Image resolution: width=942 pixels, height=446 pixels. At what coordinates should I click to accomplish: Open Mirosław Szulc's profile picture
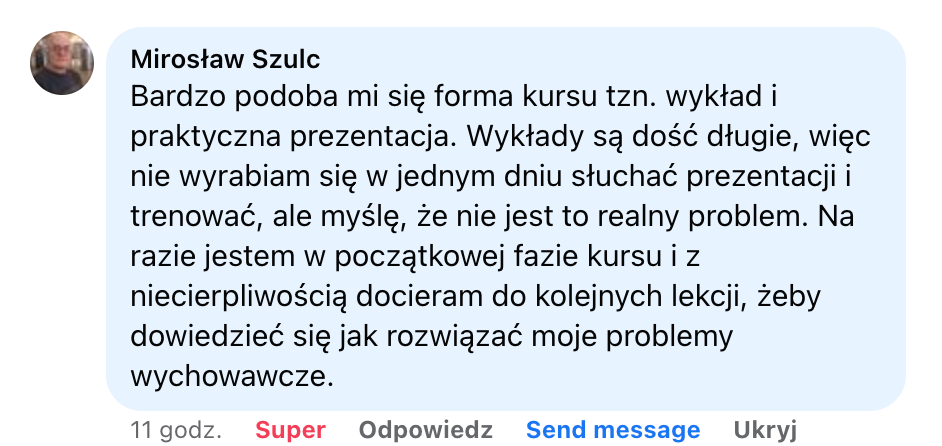coord(62,63)
